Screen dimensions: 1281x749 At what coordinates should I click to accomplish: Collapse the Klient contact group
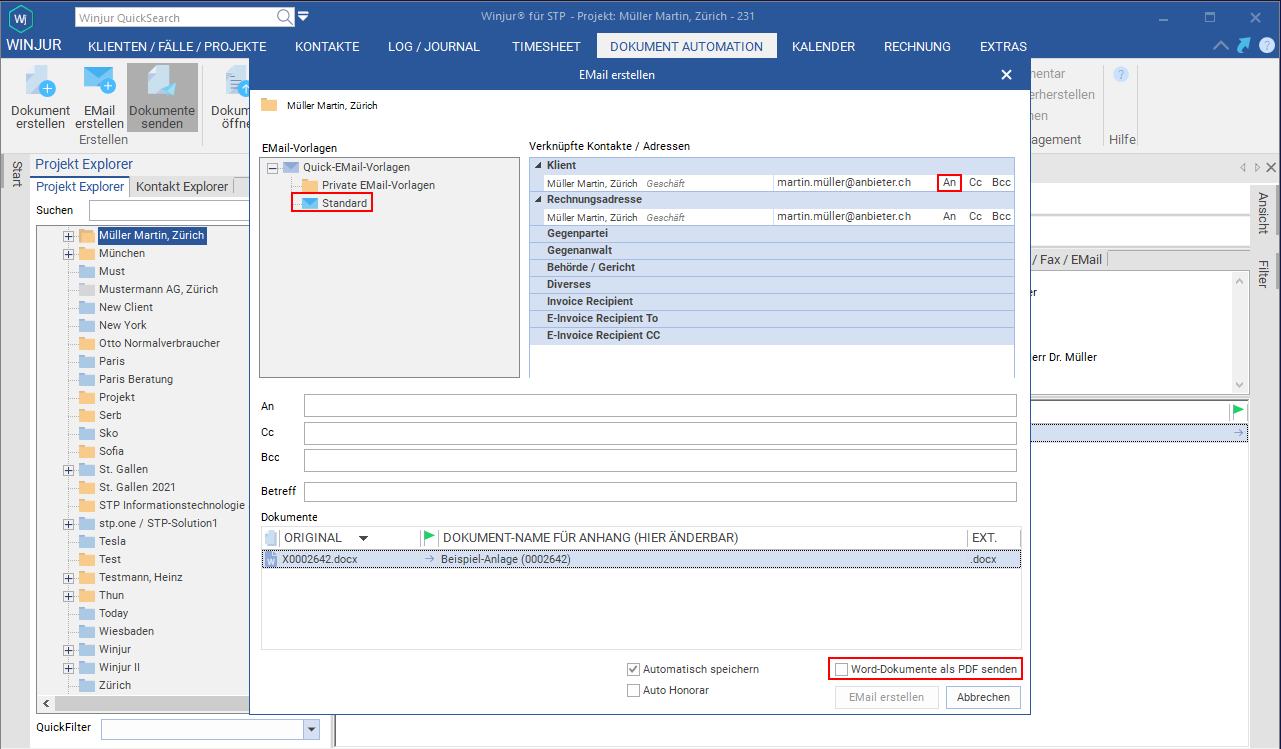538,165
